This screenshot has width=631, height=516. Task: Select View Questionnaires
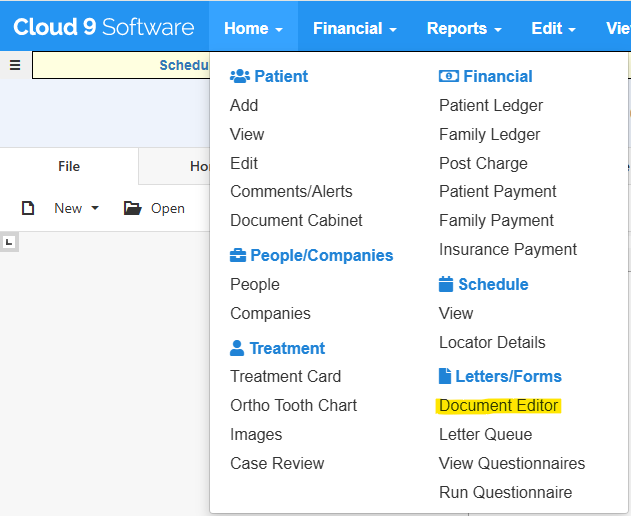click(x=512, y=464)
